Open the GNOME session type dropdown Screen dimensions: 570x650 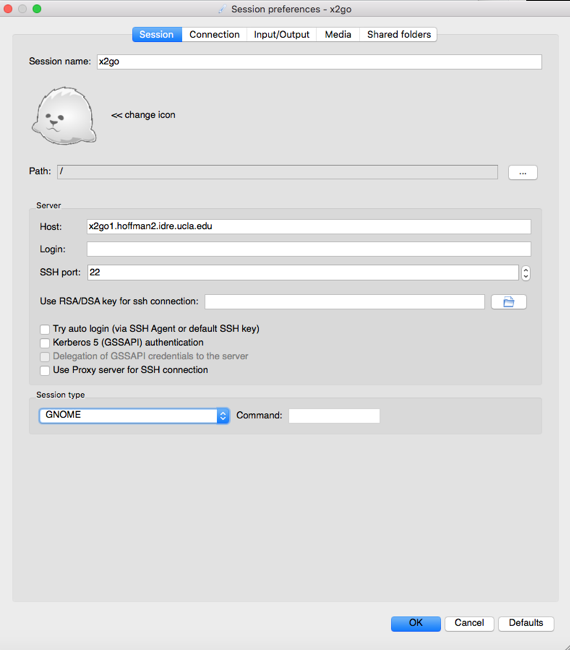click(x=134, y=415)
